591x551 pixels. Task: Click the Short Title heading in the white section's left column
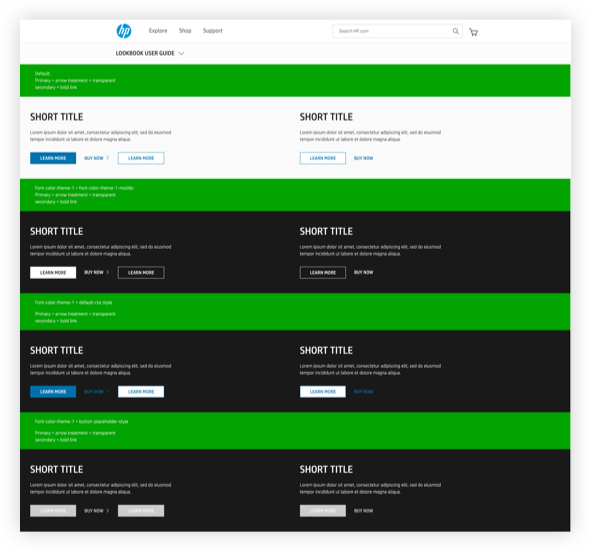(x=57, y=117)
